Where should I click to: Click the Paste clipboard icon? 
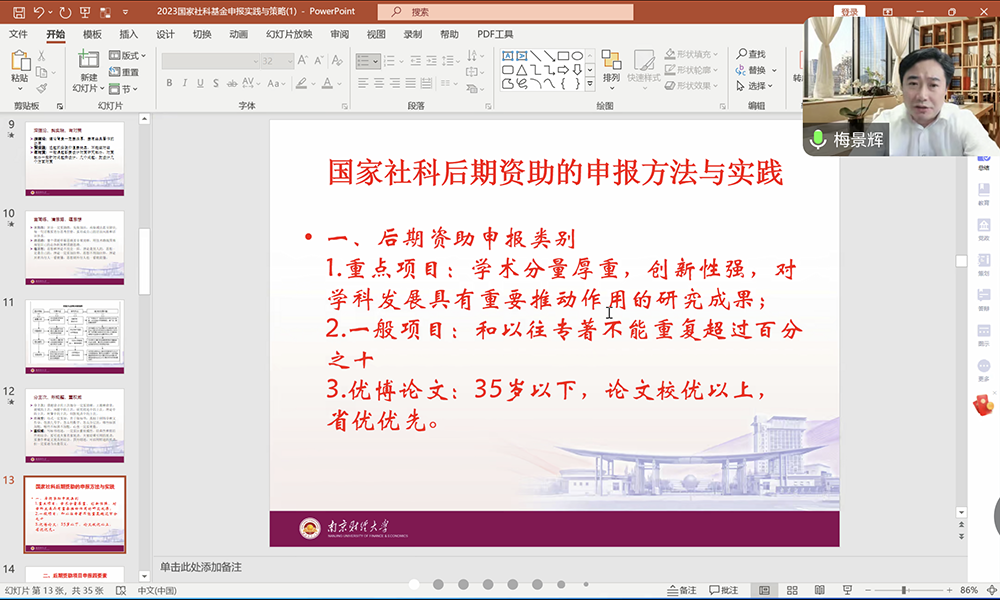[x=20, y=63]
